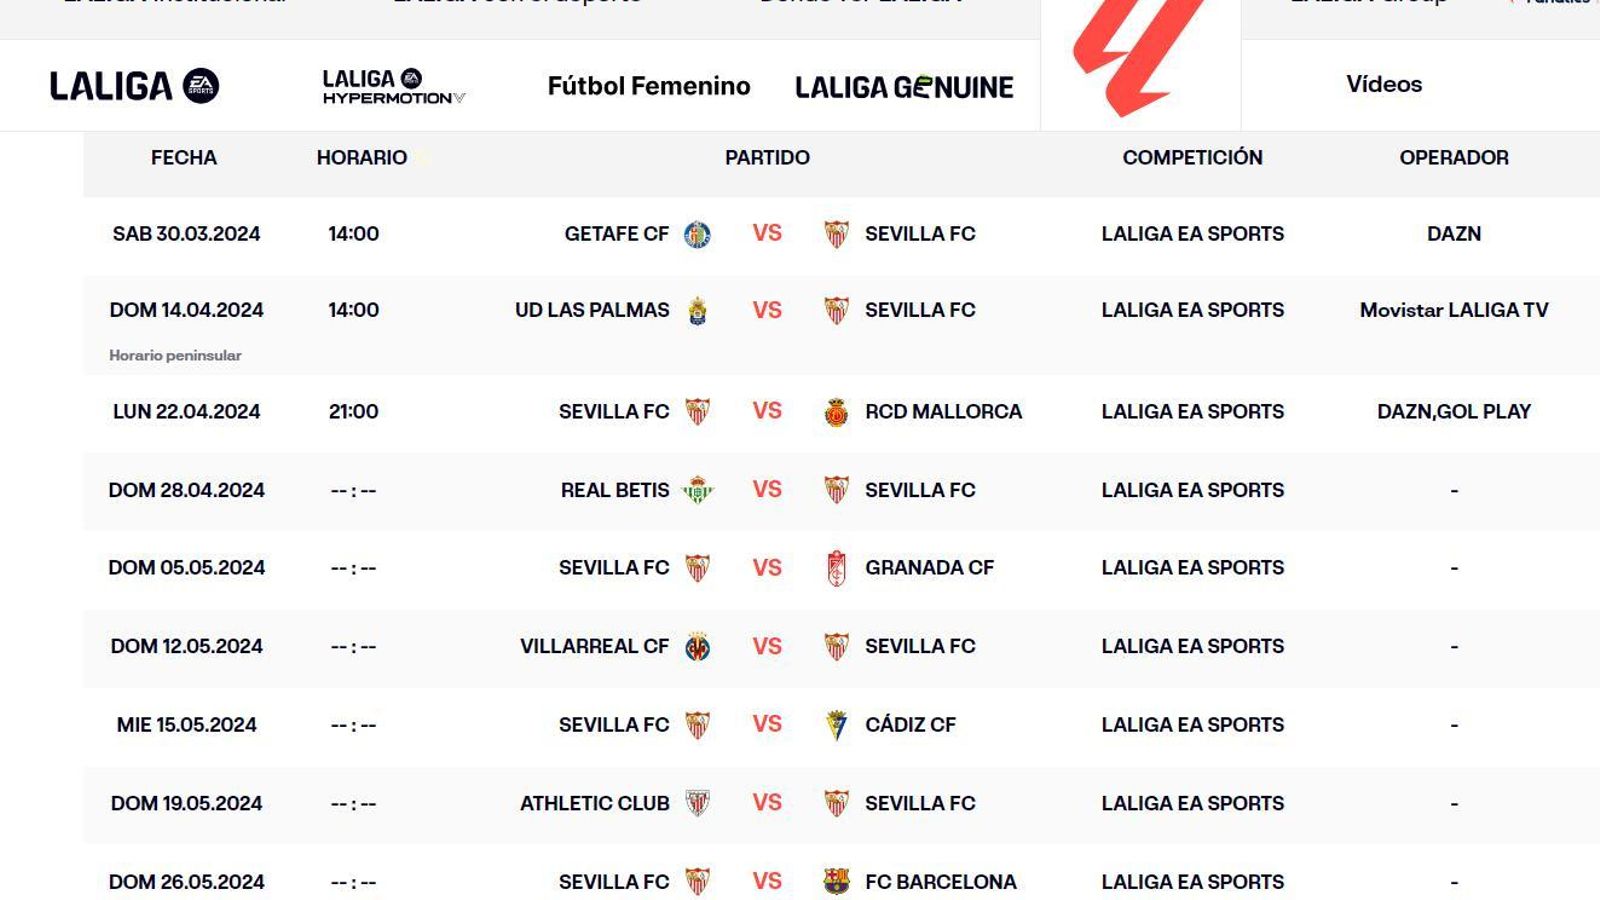1600x900 pixels.
Task: Open the Fútbol Femenino section
Action: tap(648, 85)
